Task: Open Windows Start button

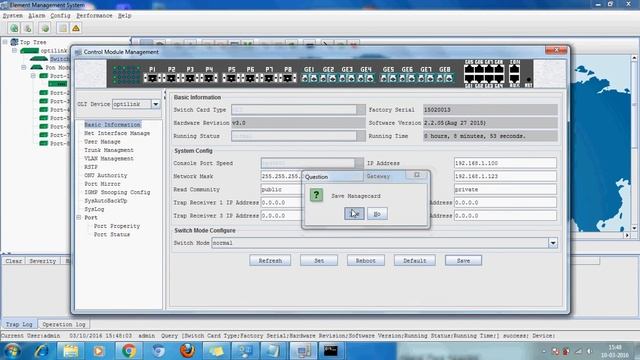Action: click(12, 351)
